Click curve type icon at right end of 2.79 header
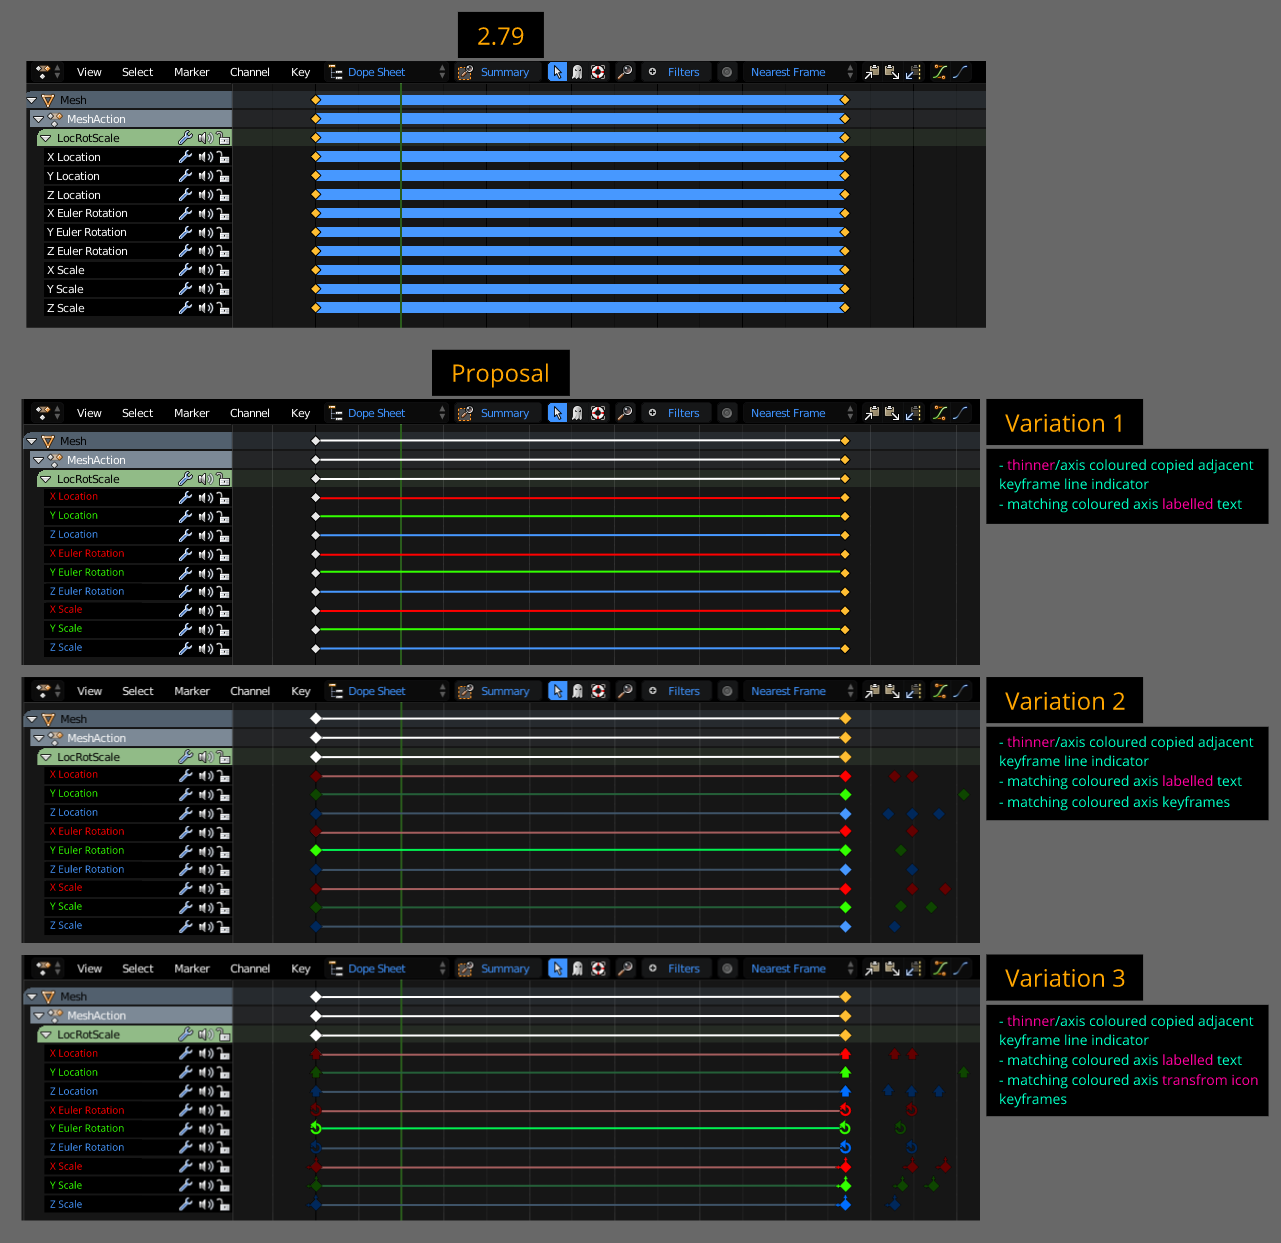The height and width of the screenshot is (1243, 1281). point(960,72)
